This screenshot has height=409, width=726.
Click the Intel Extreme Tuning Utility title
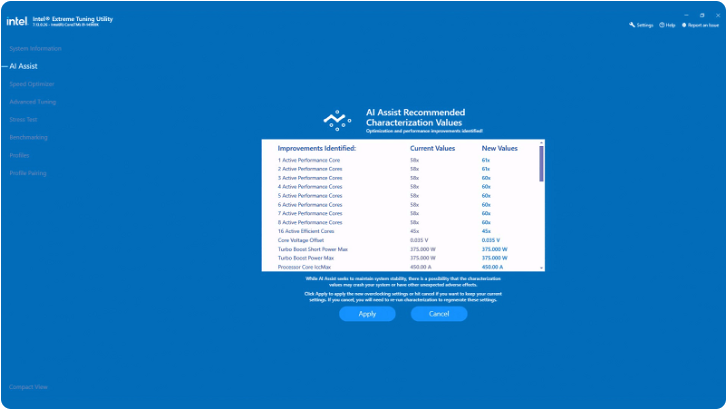pyautogui.click(x=73, y=19)
